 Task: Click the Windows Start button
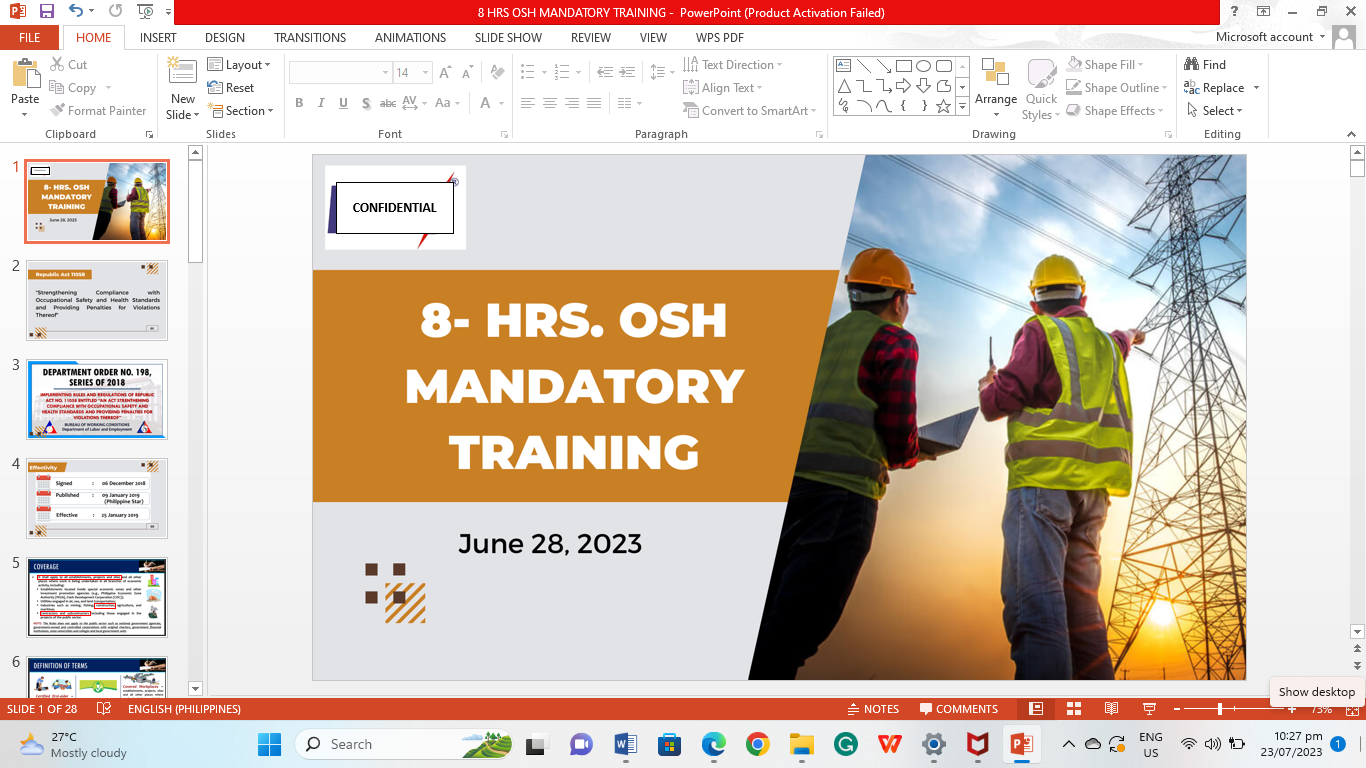tap(269, 744)
